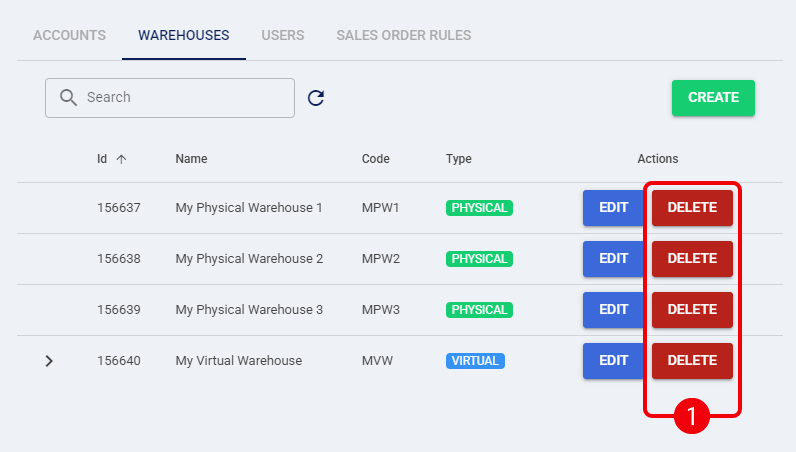Open the Accounts tab

coord(70,36)
